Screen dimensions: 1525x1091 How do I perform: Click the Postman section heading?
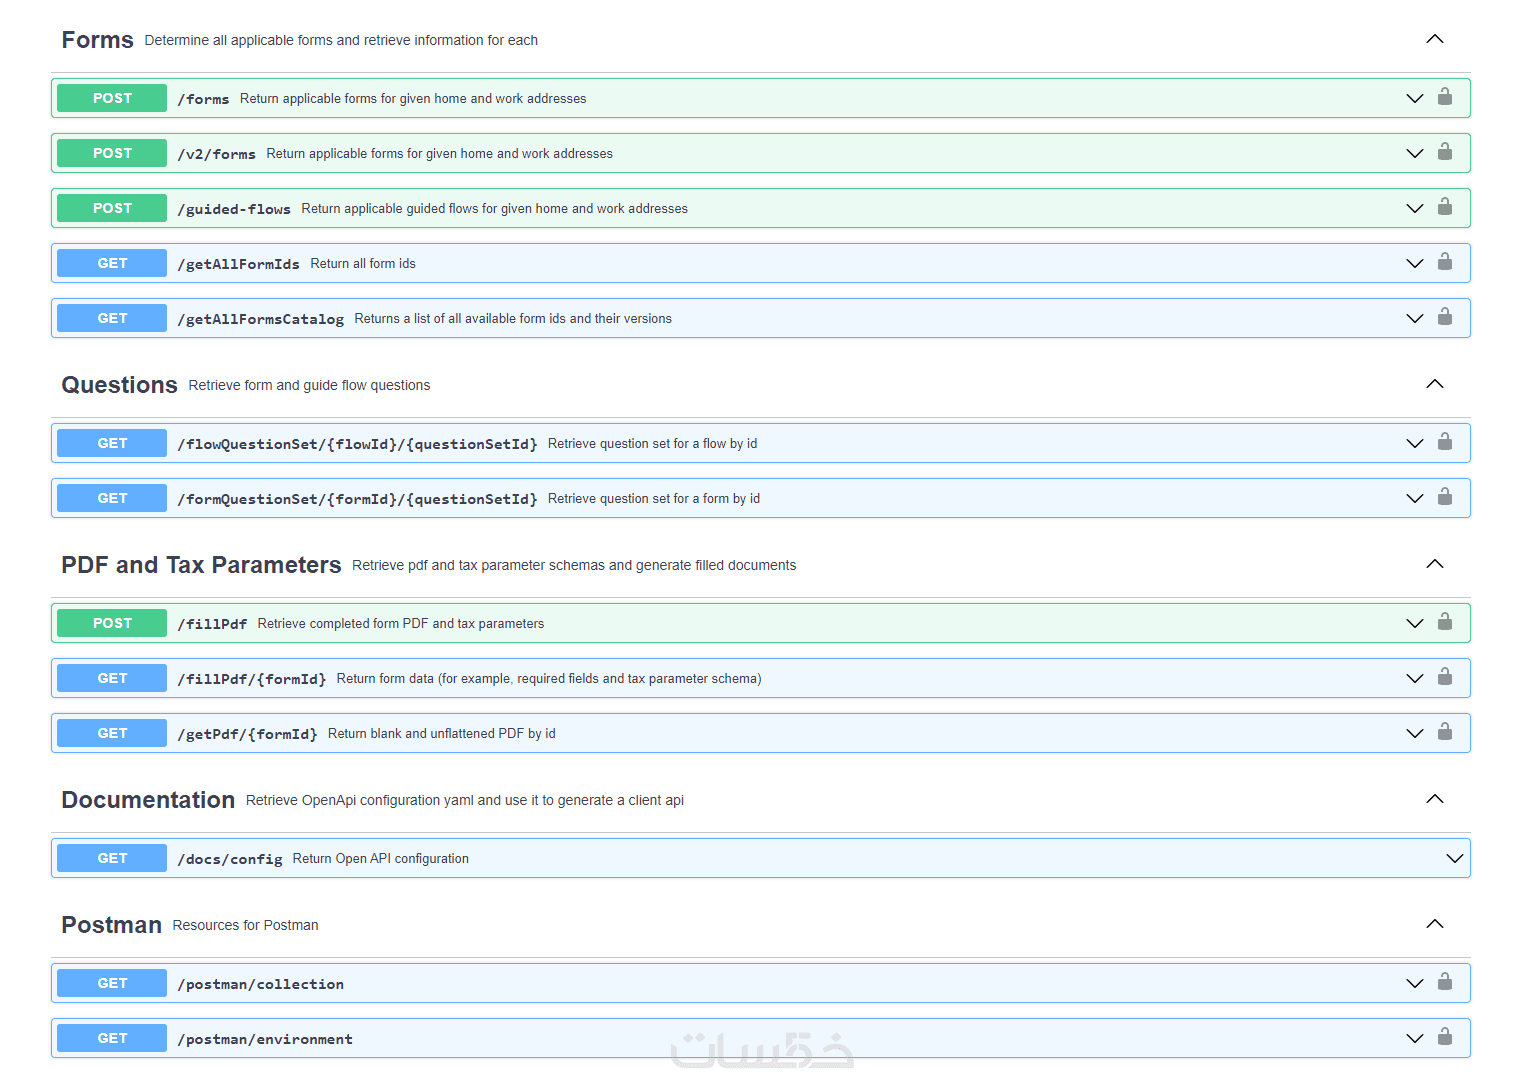[x=111, y=925]
